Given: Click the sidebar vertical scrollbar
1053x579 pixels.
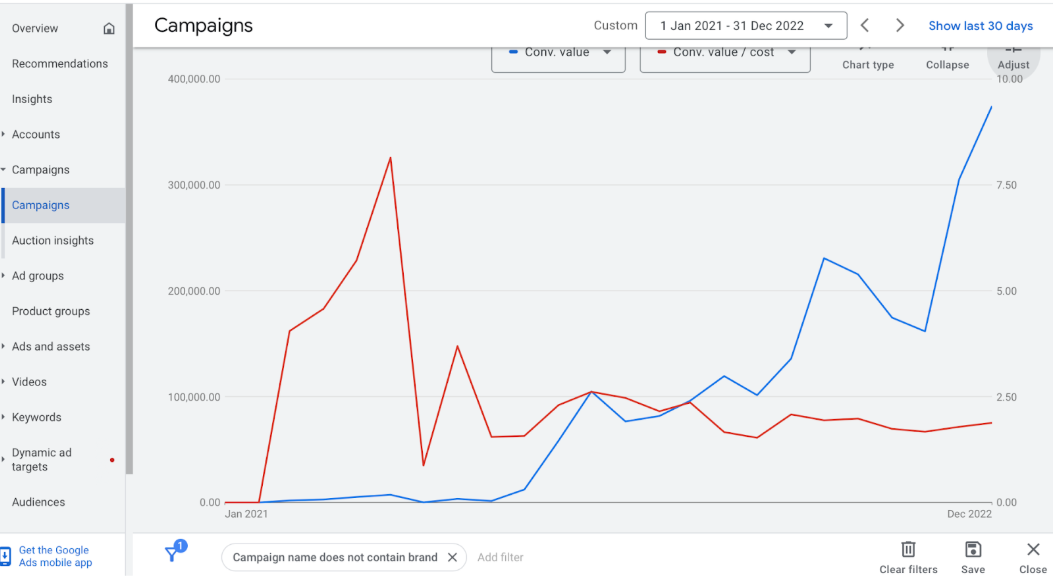Looking at the screenshot, I should pyautogui.click(x=129, y=240).
